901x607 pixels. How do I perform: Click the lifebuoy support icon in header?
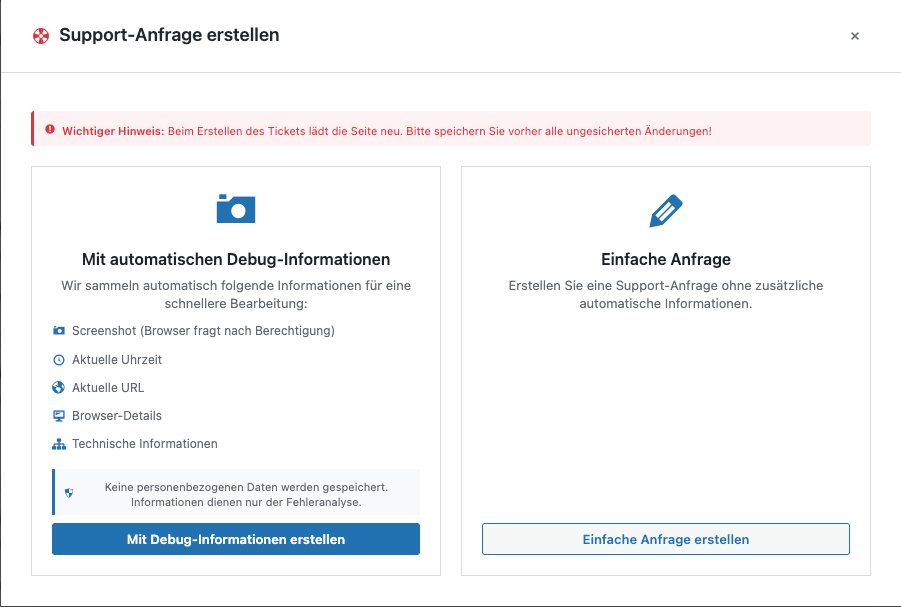(x=41, y=36)
